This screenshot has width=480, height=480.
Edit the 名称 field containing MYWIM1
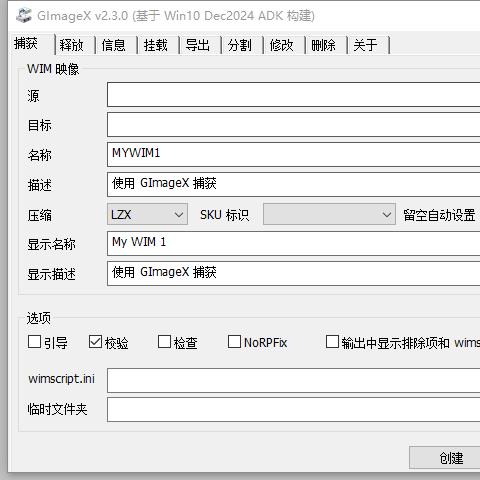coord(293,154)
